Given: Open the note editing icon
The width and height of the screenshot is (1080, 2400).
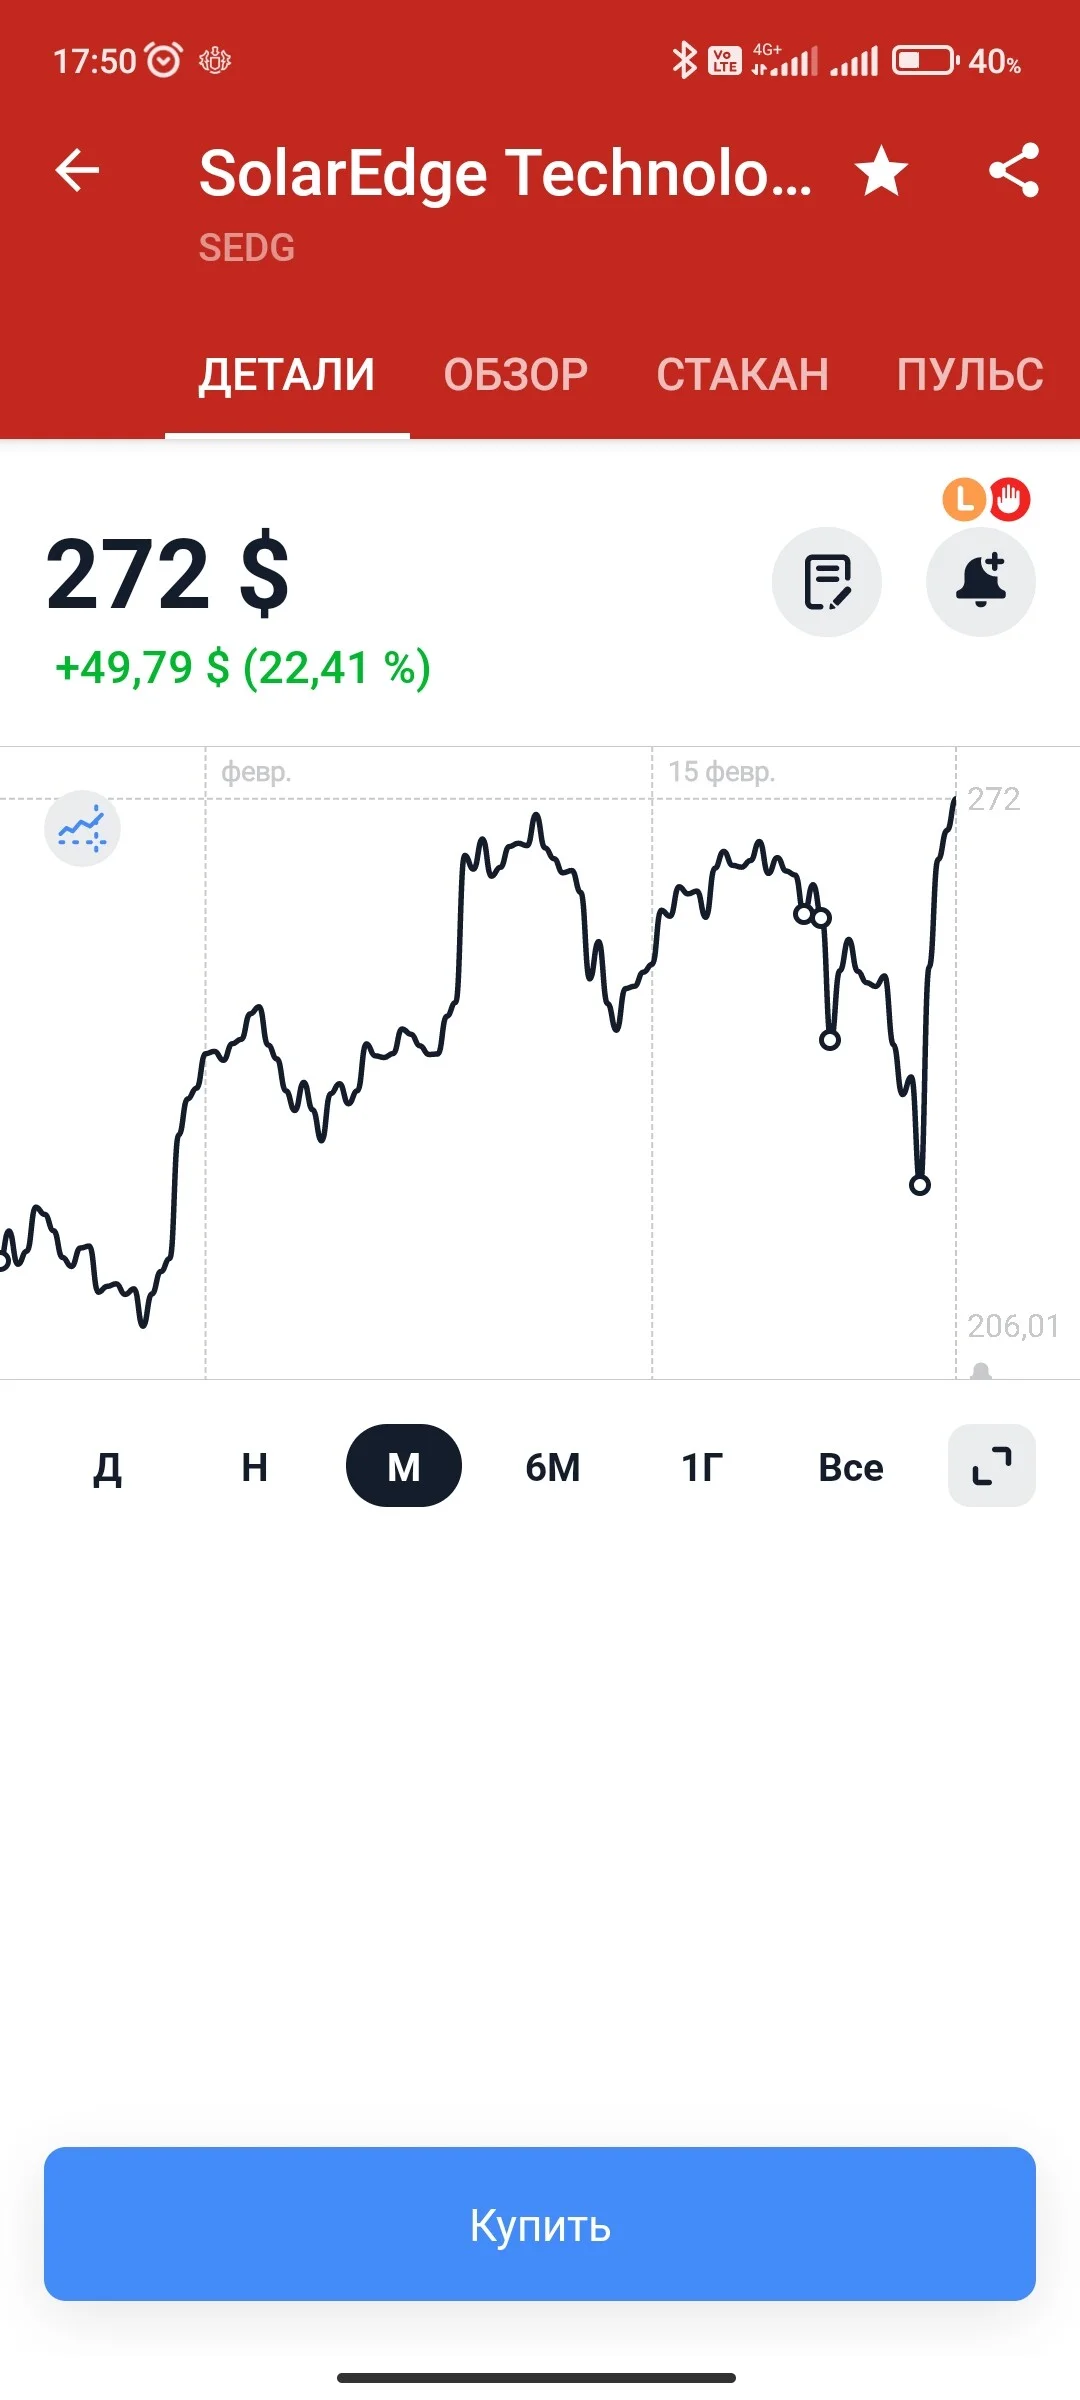Looking at the screenshot, I should [827, 582].
